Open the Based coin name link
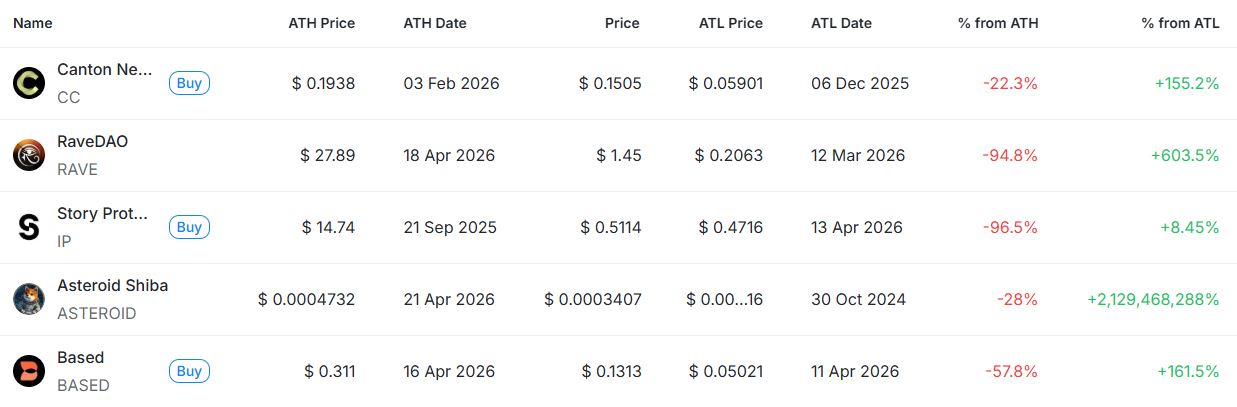 80,357
